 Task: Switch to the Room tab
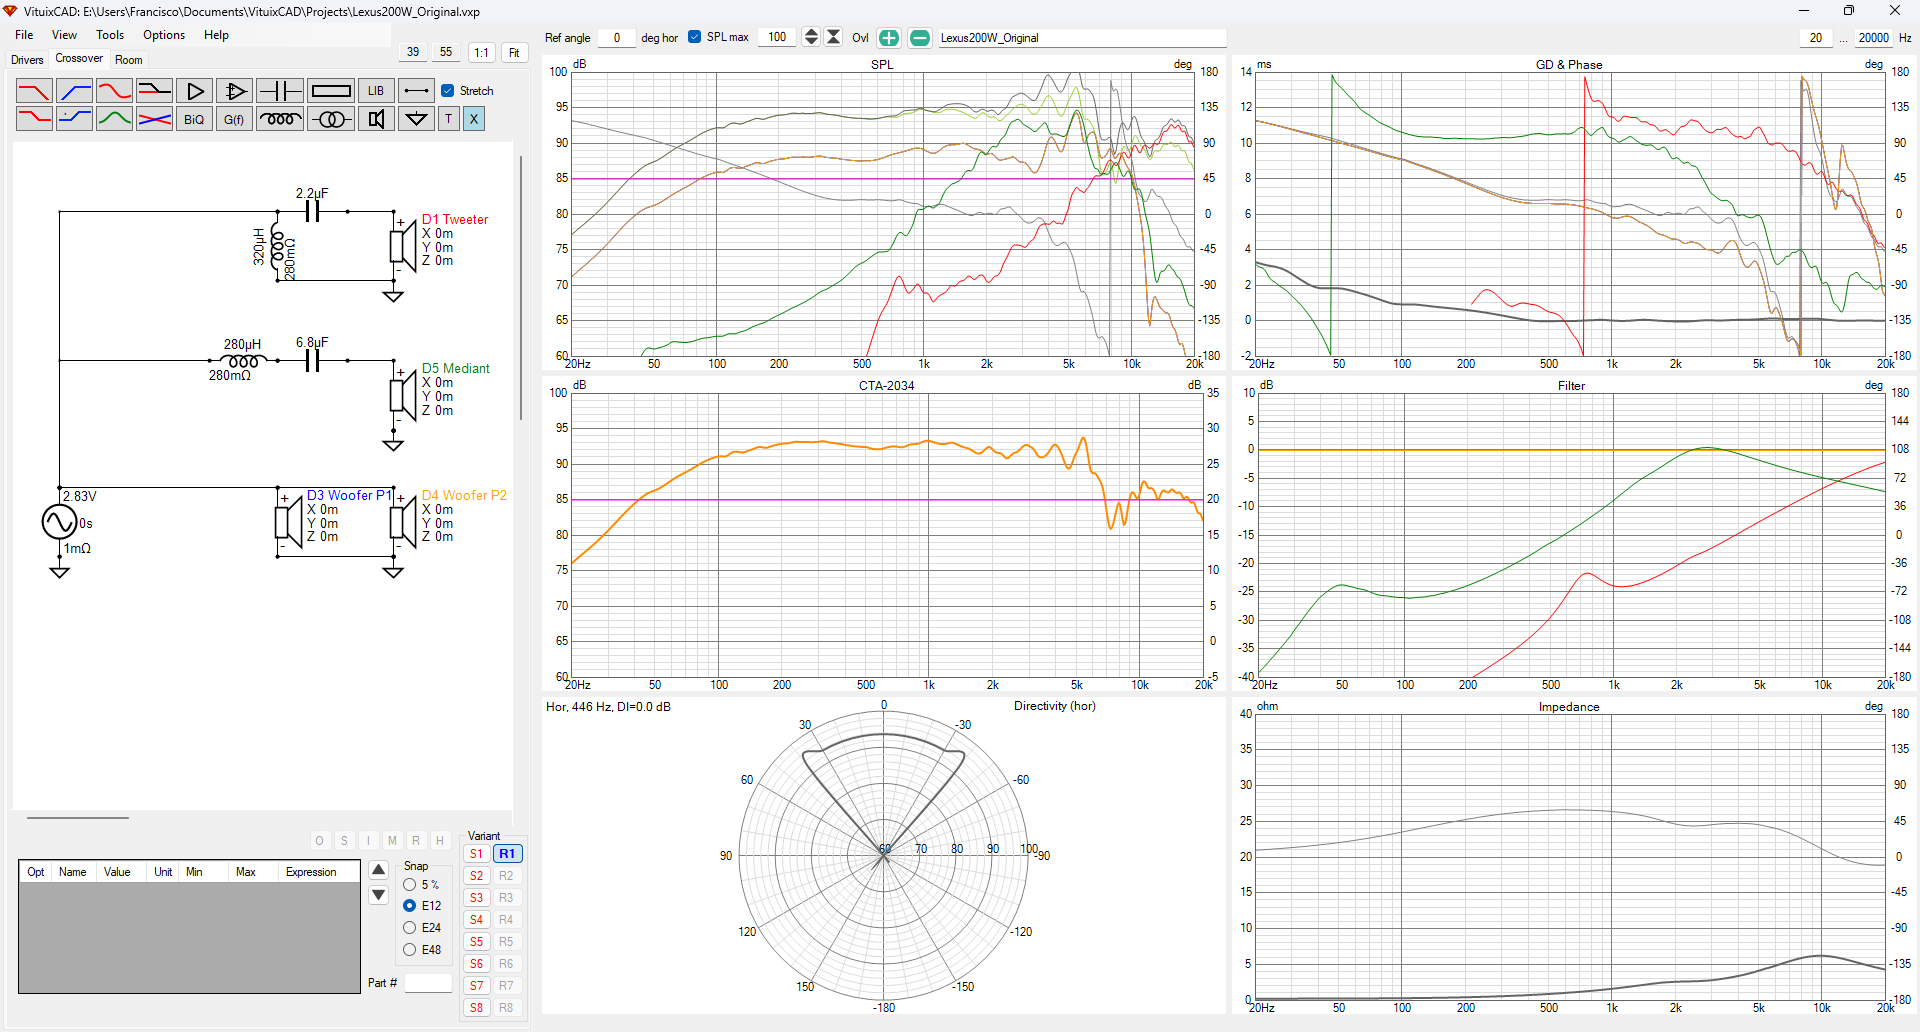129,60
